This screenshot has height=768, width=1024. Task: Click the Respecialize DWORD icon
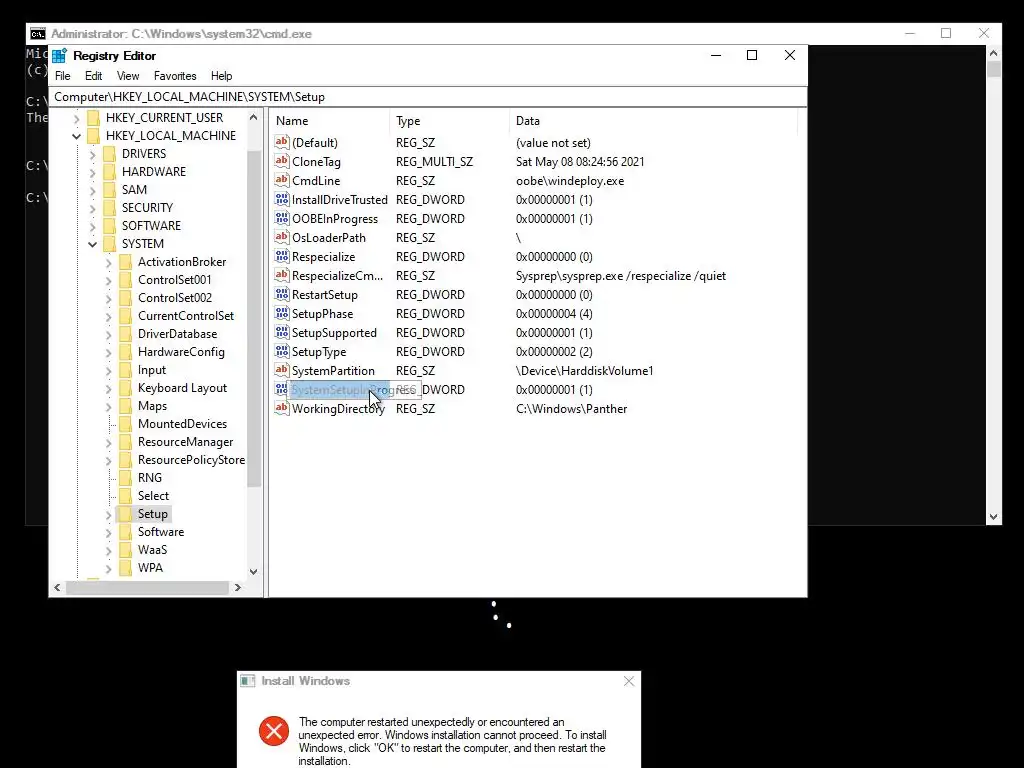(x=281, y=256)
